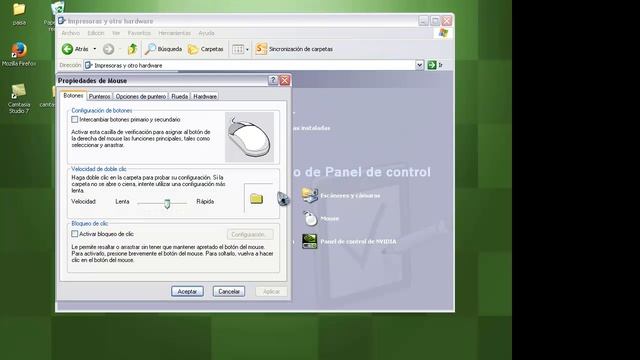Viewport: 640px width, 360px height.
Task: Expand the Vistas dropdown arrow
Action: pyautogui.click(x=247, y=50)
